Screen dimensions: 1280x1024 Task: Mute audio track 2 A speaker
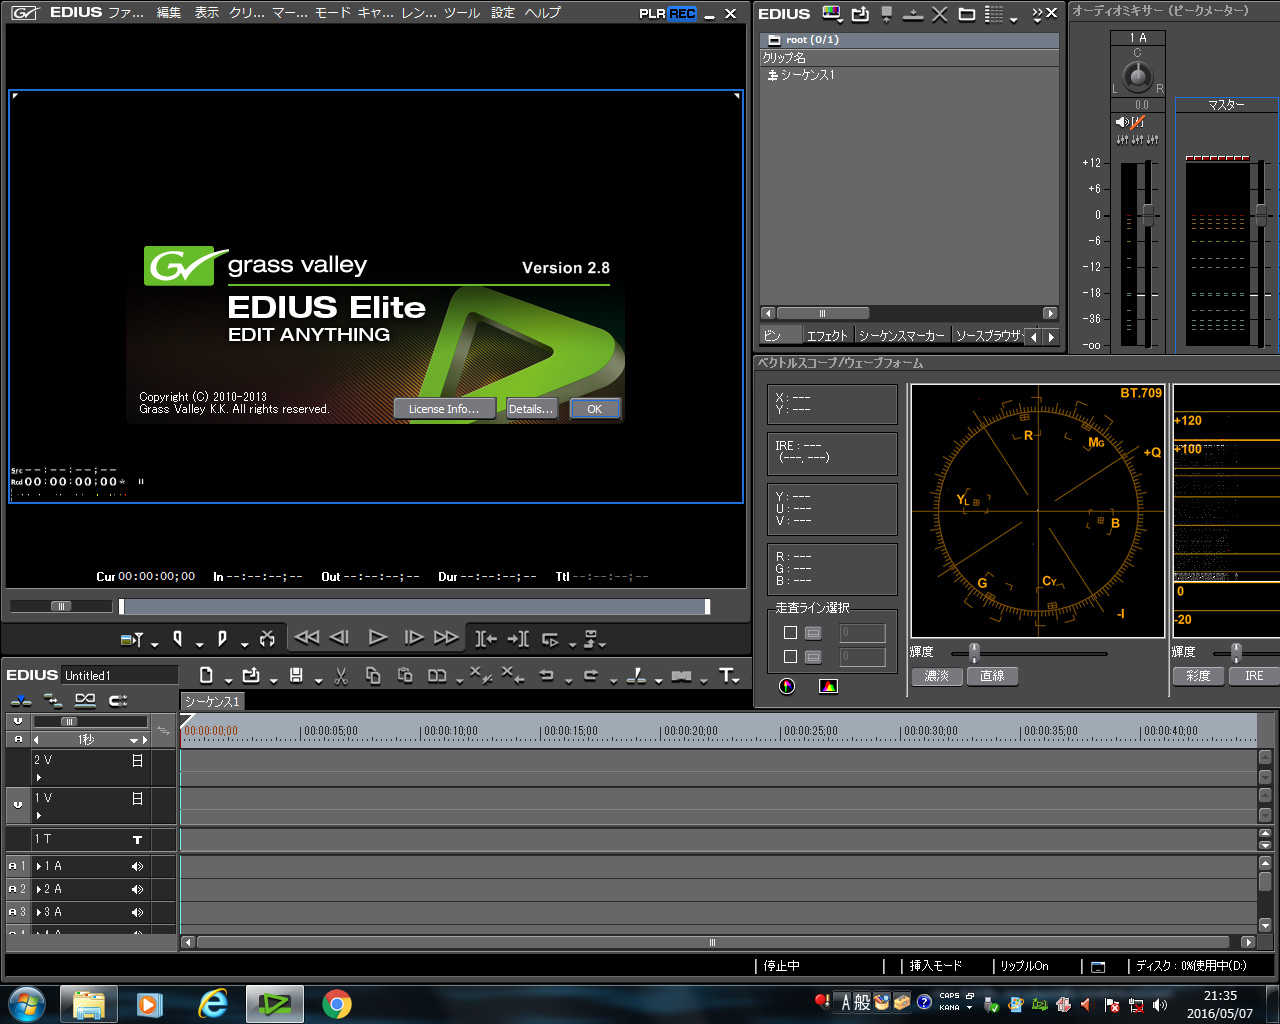pos(137,889)
